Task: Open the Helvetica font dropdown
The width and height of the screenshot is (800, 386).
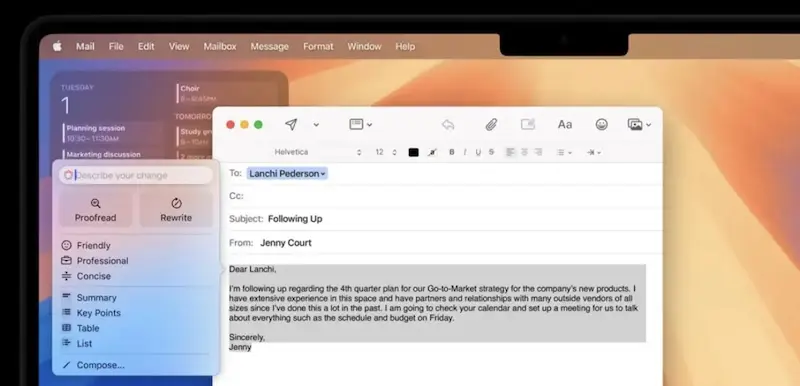Action: click(317, 152)
